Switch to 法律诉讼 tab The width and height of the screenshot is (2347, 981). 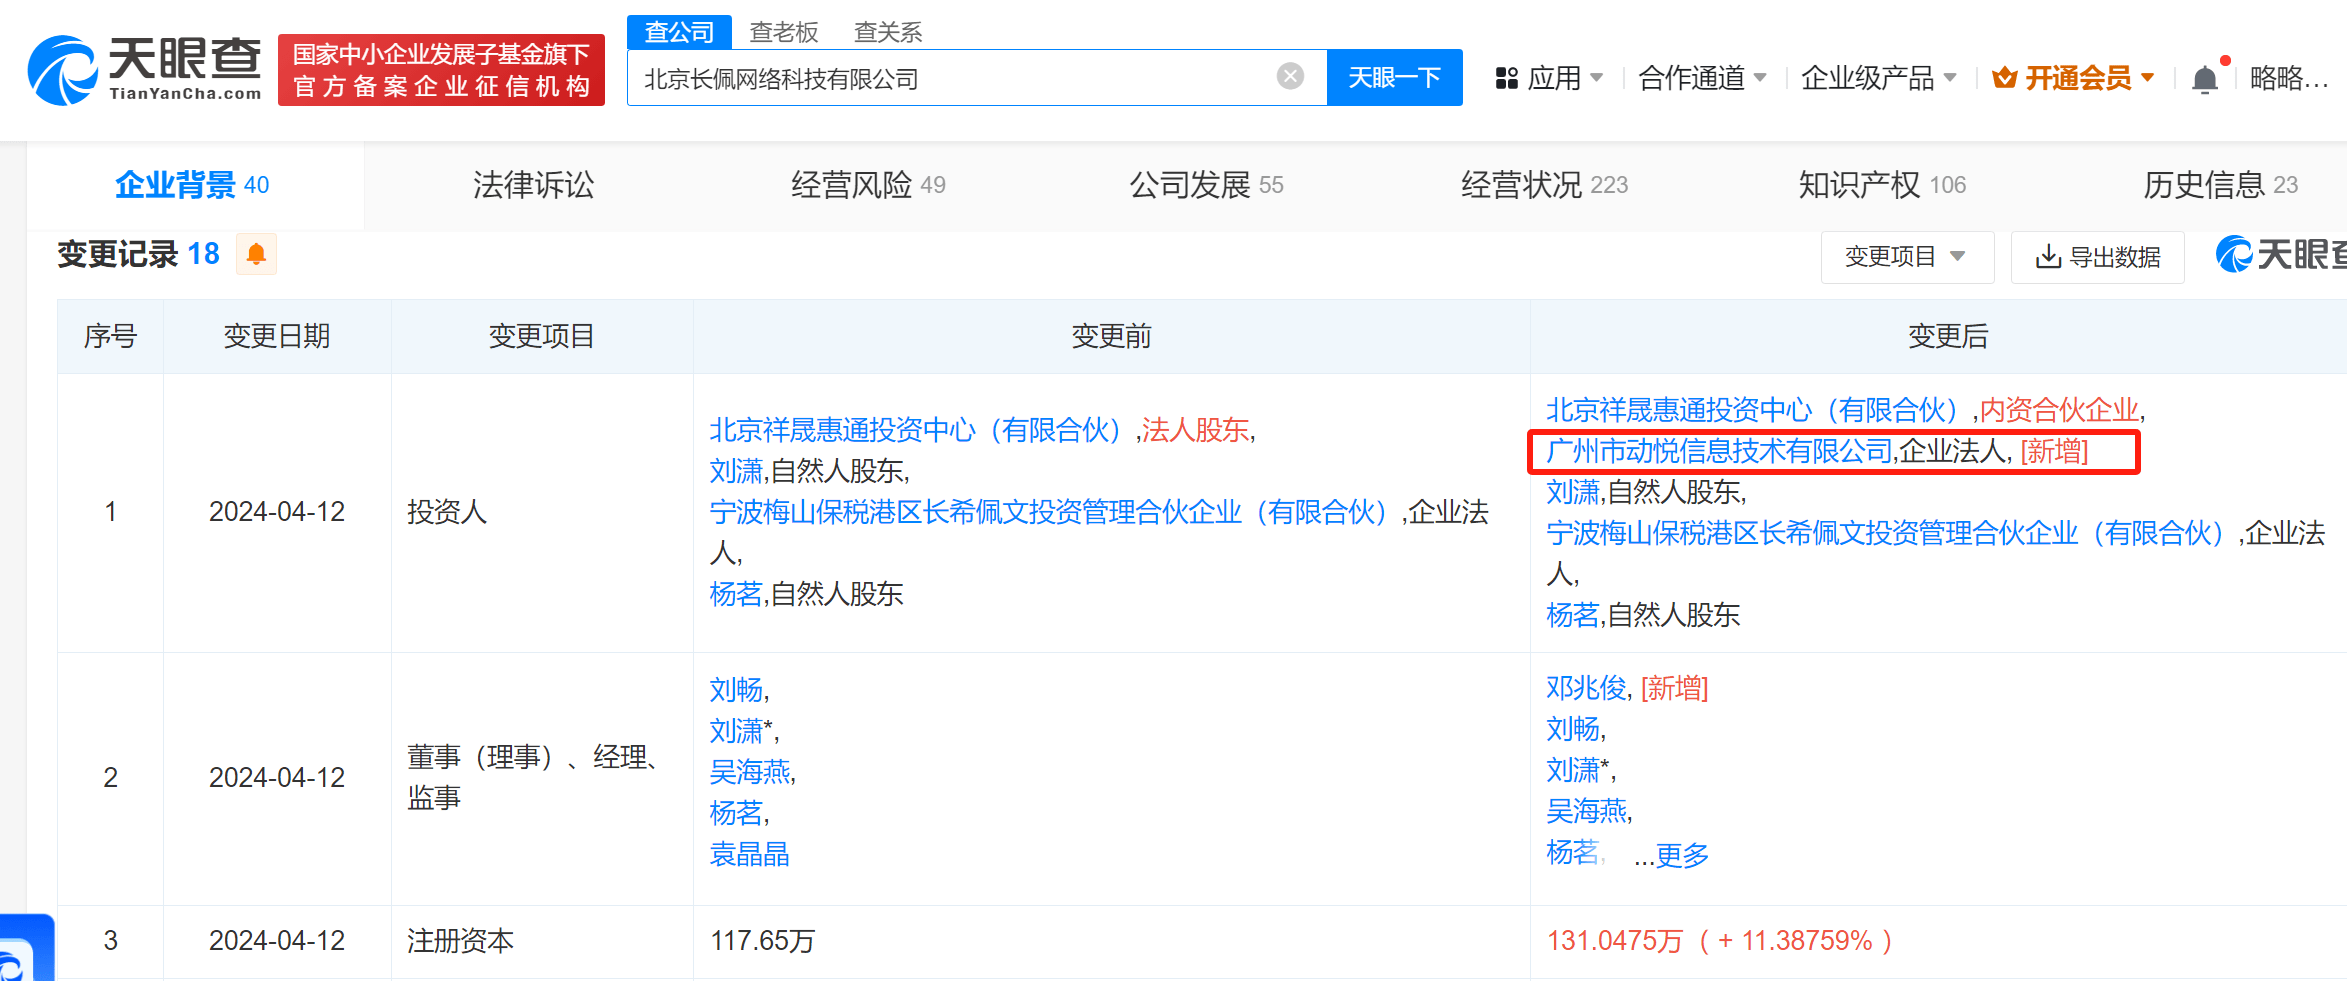pos(533,185)
